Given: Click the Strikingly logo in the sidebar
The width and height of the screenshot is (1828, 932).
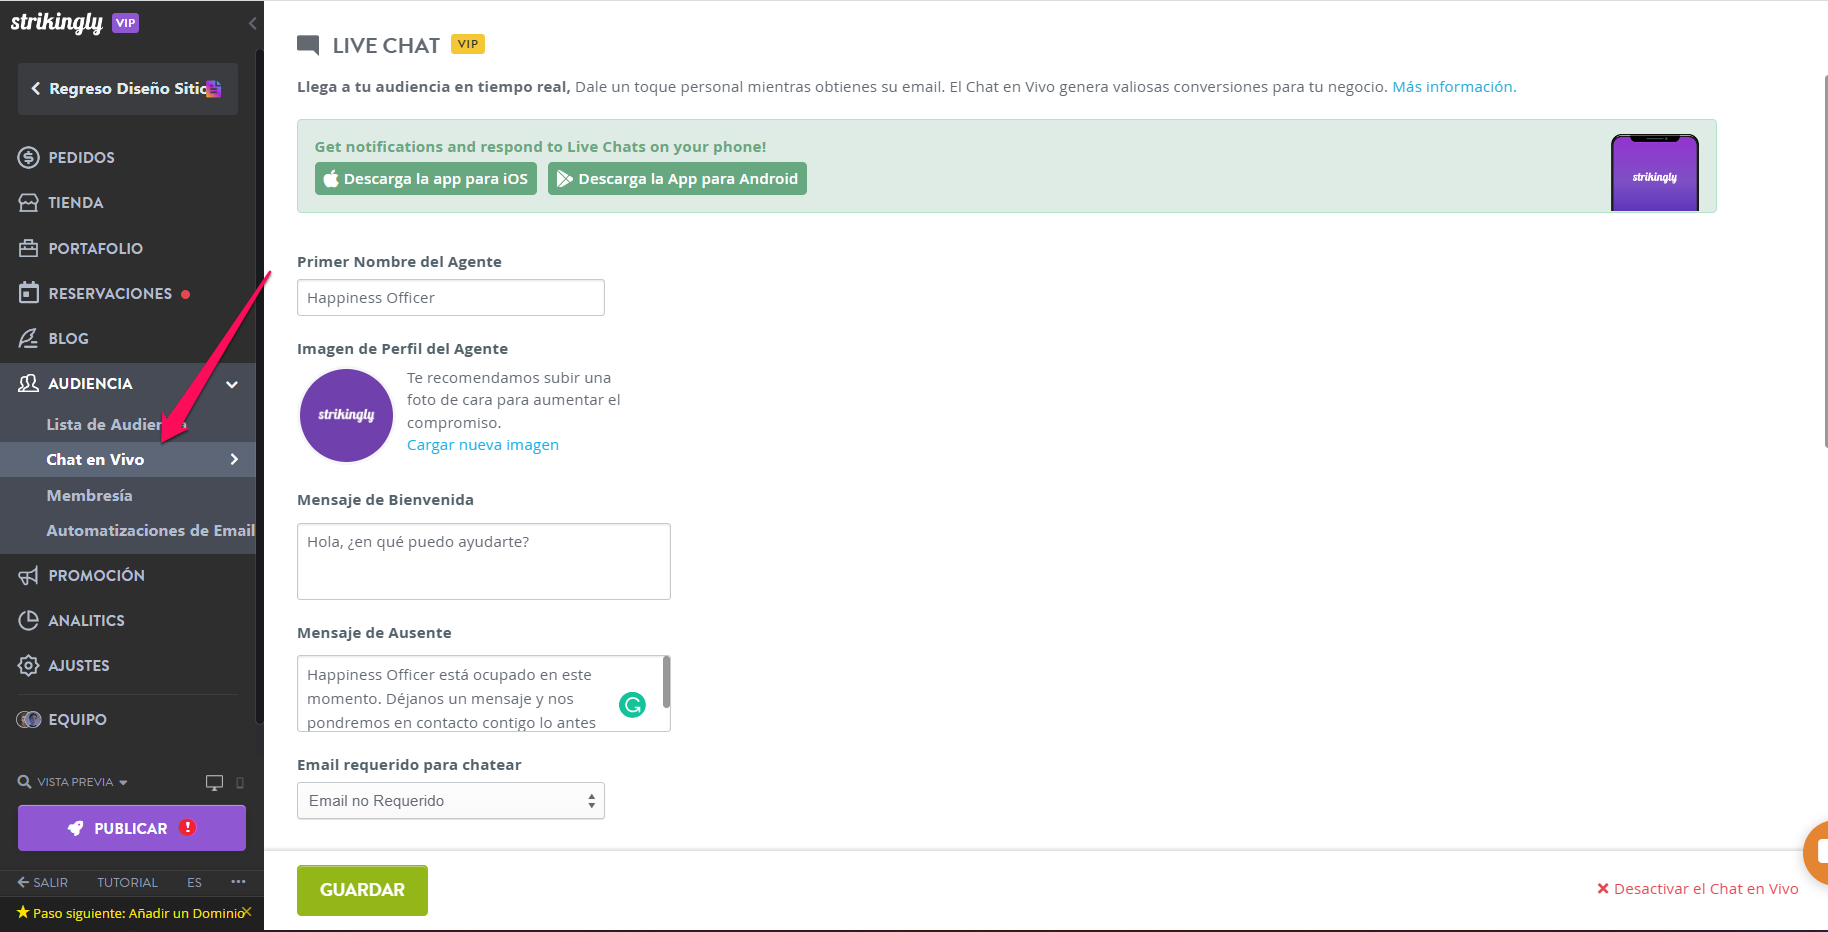Looking at the screenshot, I should (x=57, y=23).
